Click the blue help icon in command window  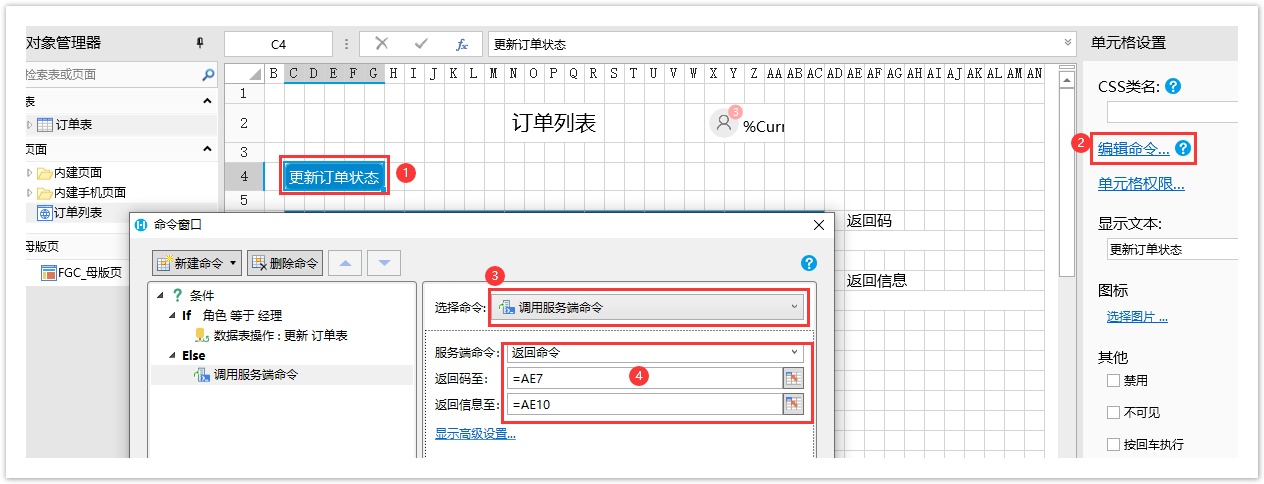click(x=809, y=263)
